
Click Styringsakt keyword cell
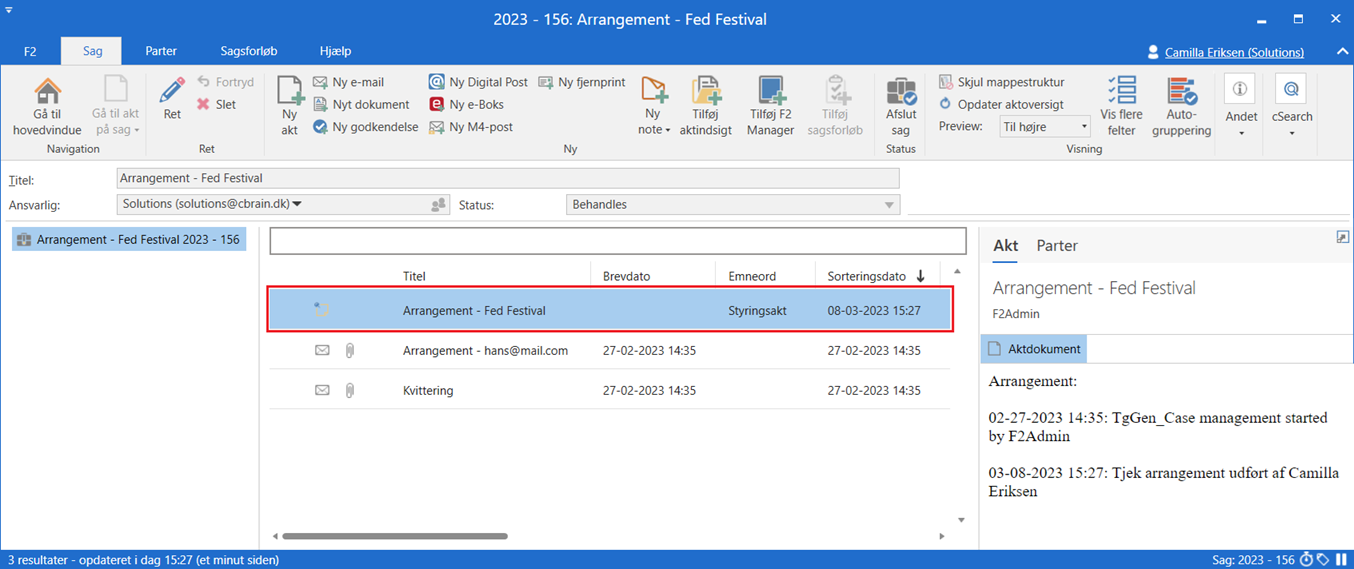757,311
